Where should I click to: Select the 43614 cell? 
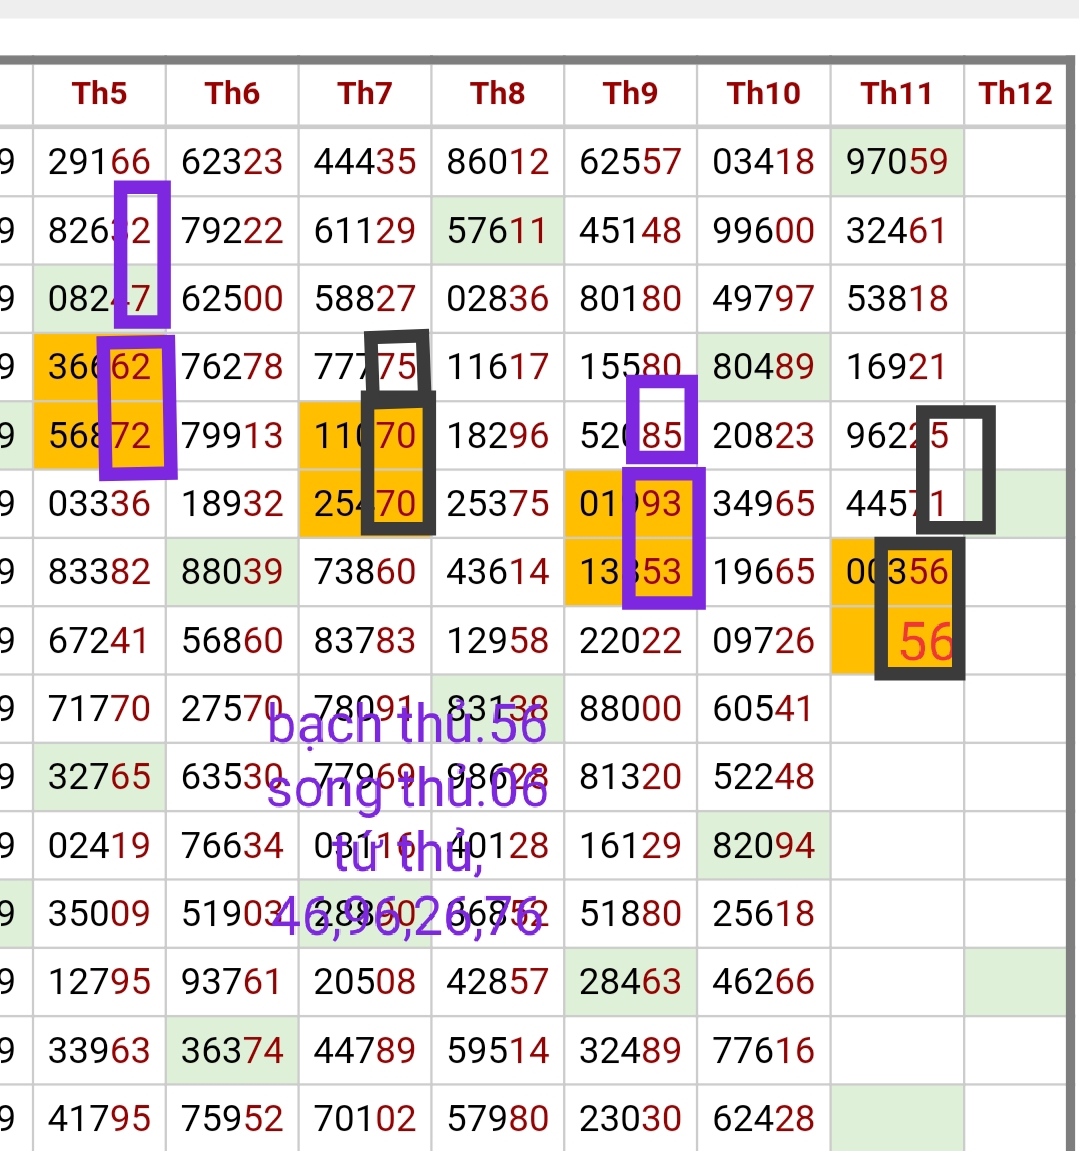click(498, 572)
